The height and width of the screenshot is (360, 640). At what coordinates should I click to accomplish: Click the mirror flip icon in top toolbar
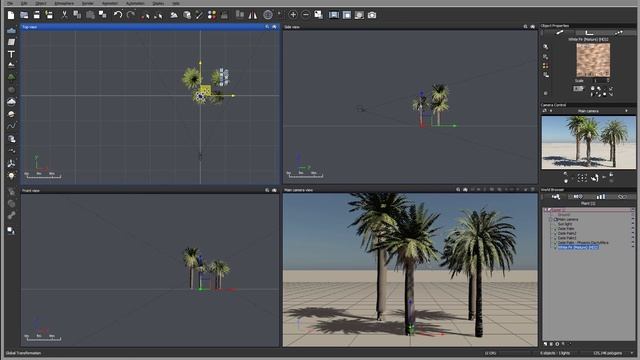click(x=253, y=15)
